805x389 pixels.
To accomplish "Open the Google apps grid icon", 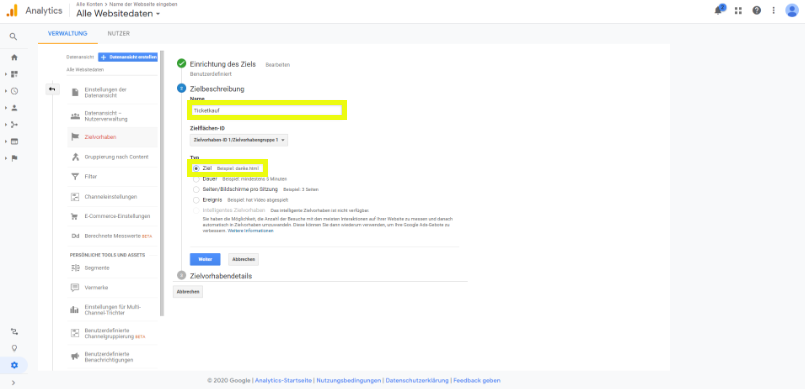I will (738, 10).
